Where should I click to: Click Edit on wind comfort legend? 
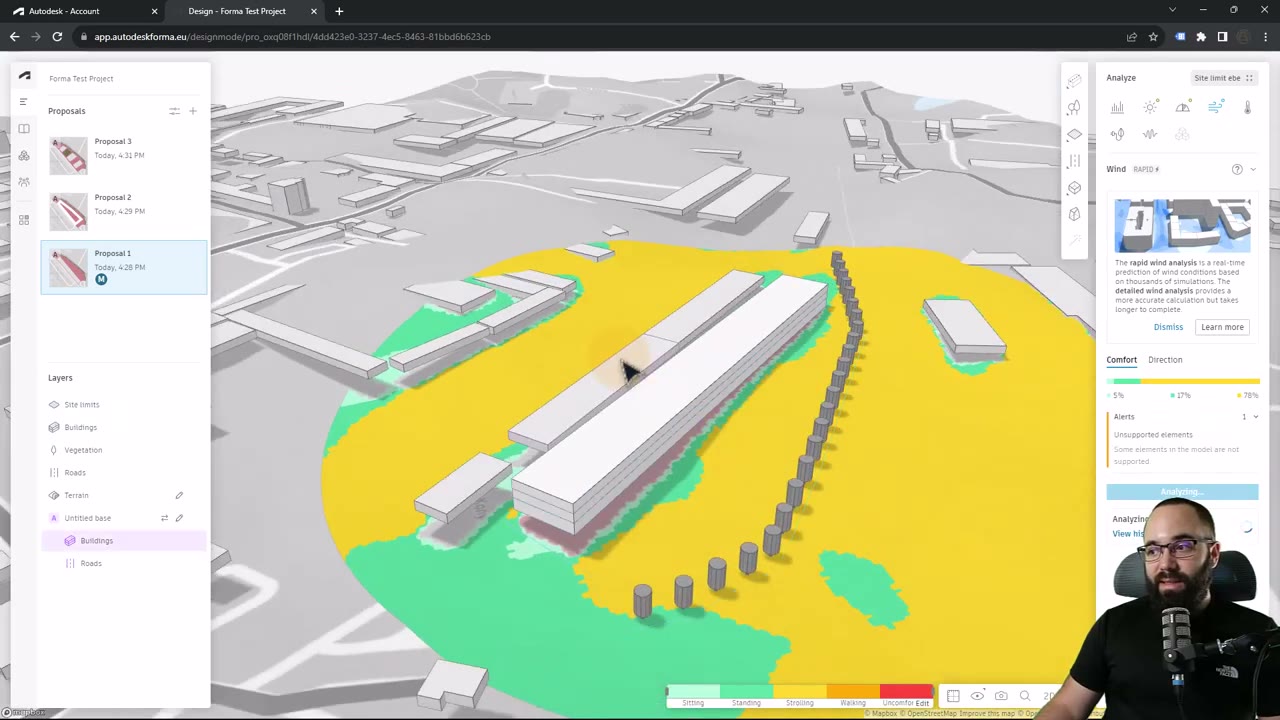point(922,703)
